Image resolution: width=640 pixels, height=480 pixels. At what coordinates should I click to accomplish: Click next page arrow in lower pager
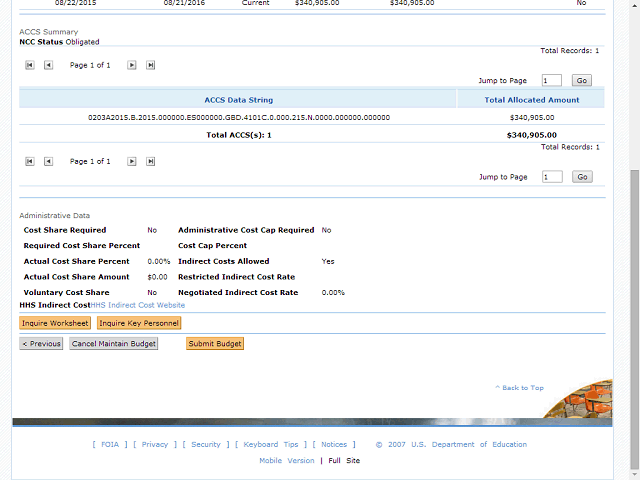point(132,161)
